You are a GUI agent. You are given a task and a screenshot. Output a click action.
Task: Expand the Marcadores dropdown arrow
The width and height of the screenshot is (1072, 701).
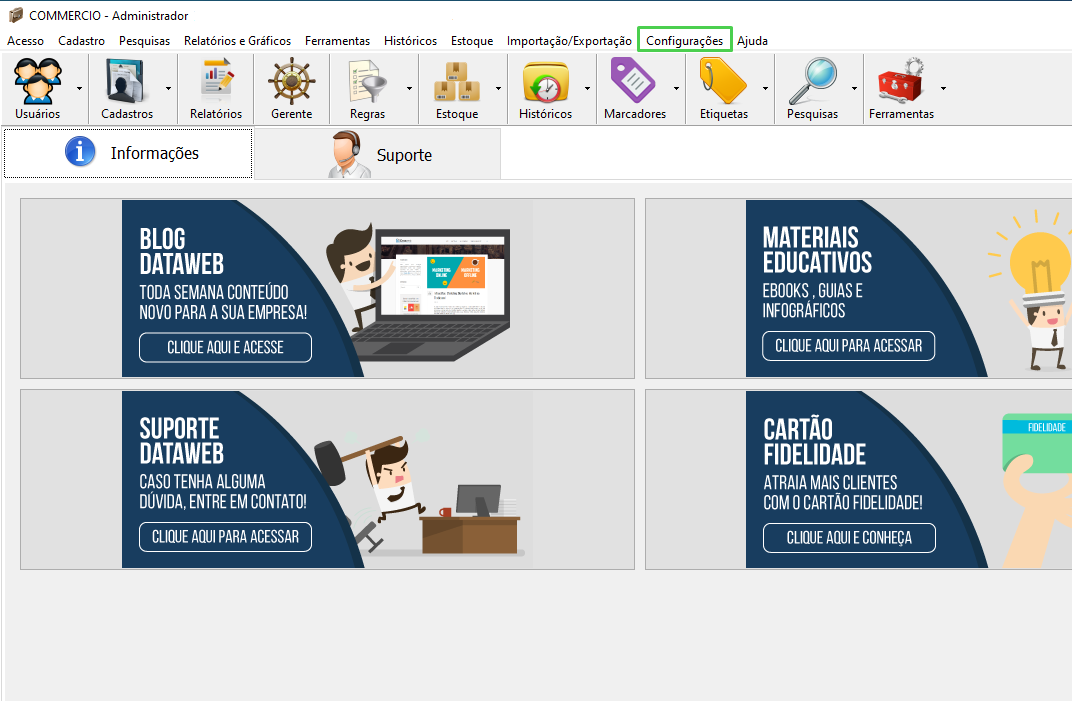tap(676, 89)
